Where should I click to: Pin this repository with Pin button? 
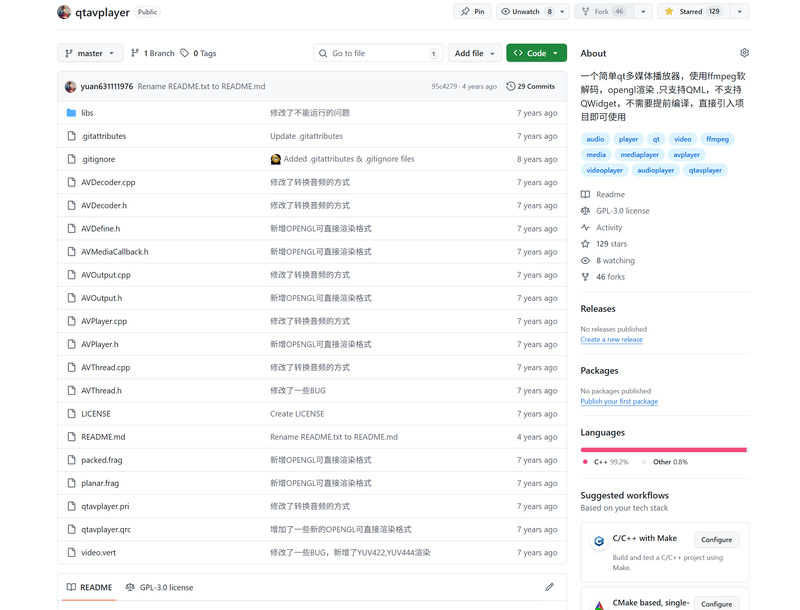tap(473, 12)
